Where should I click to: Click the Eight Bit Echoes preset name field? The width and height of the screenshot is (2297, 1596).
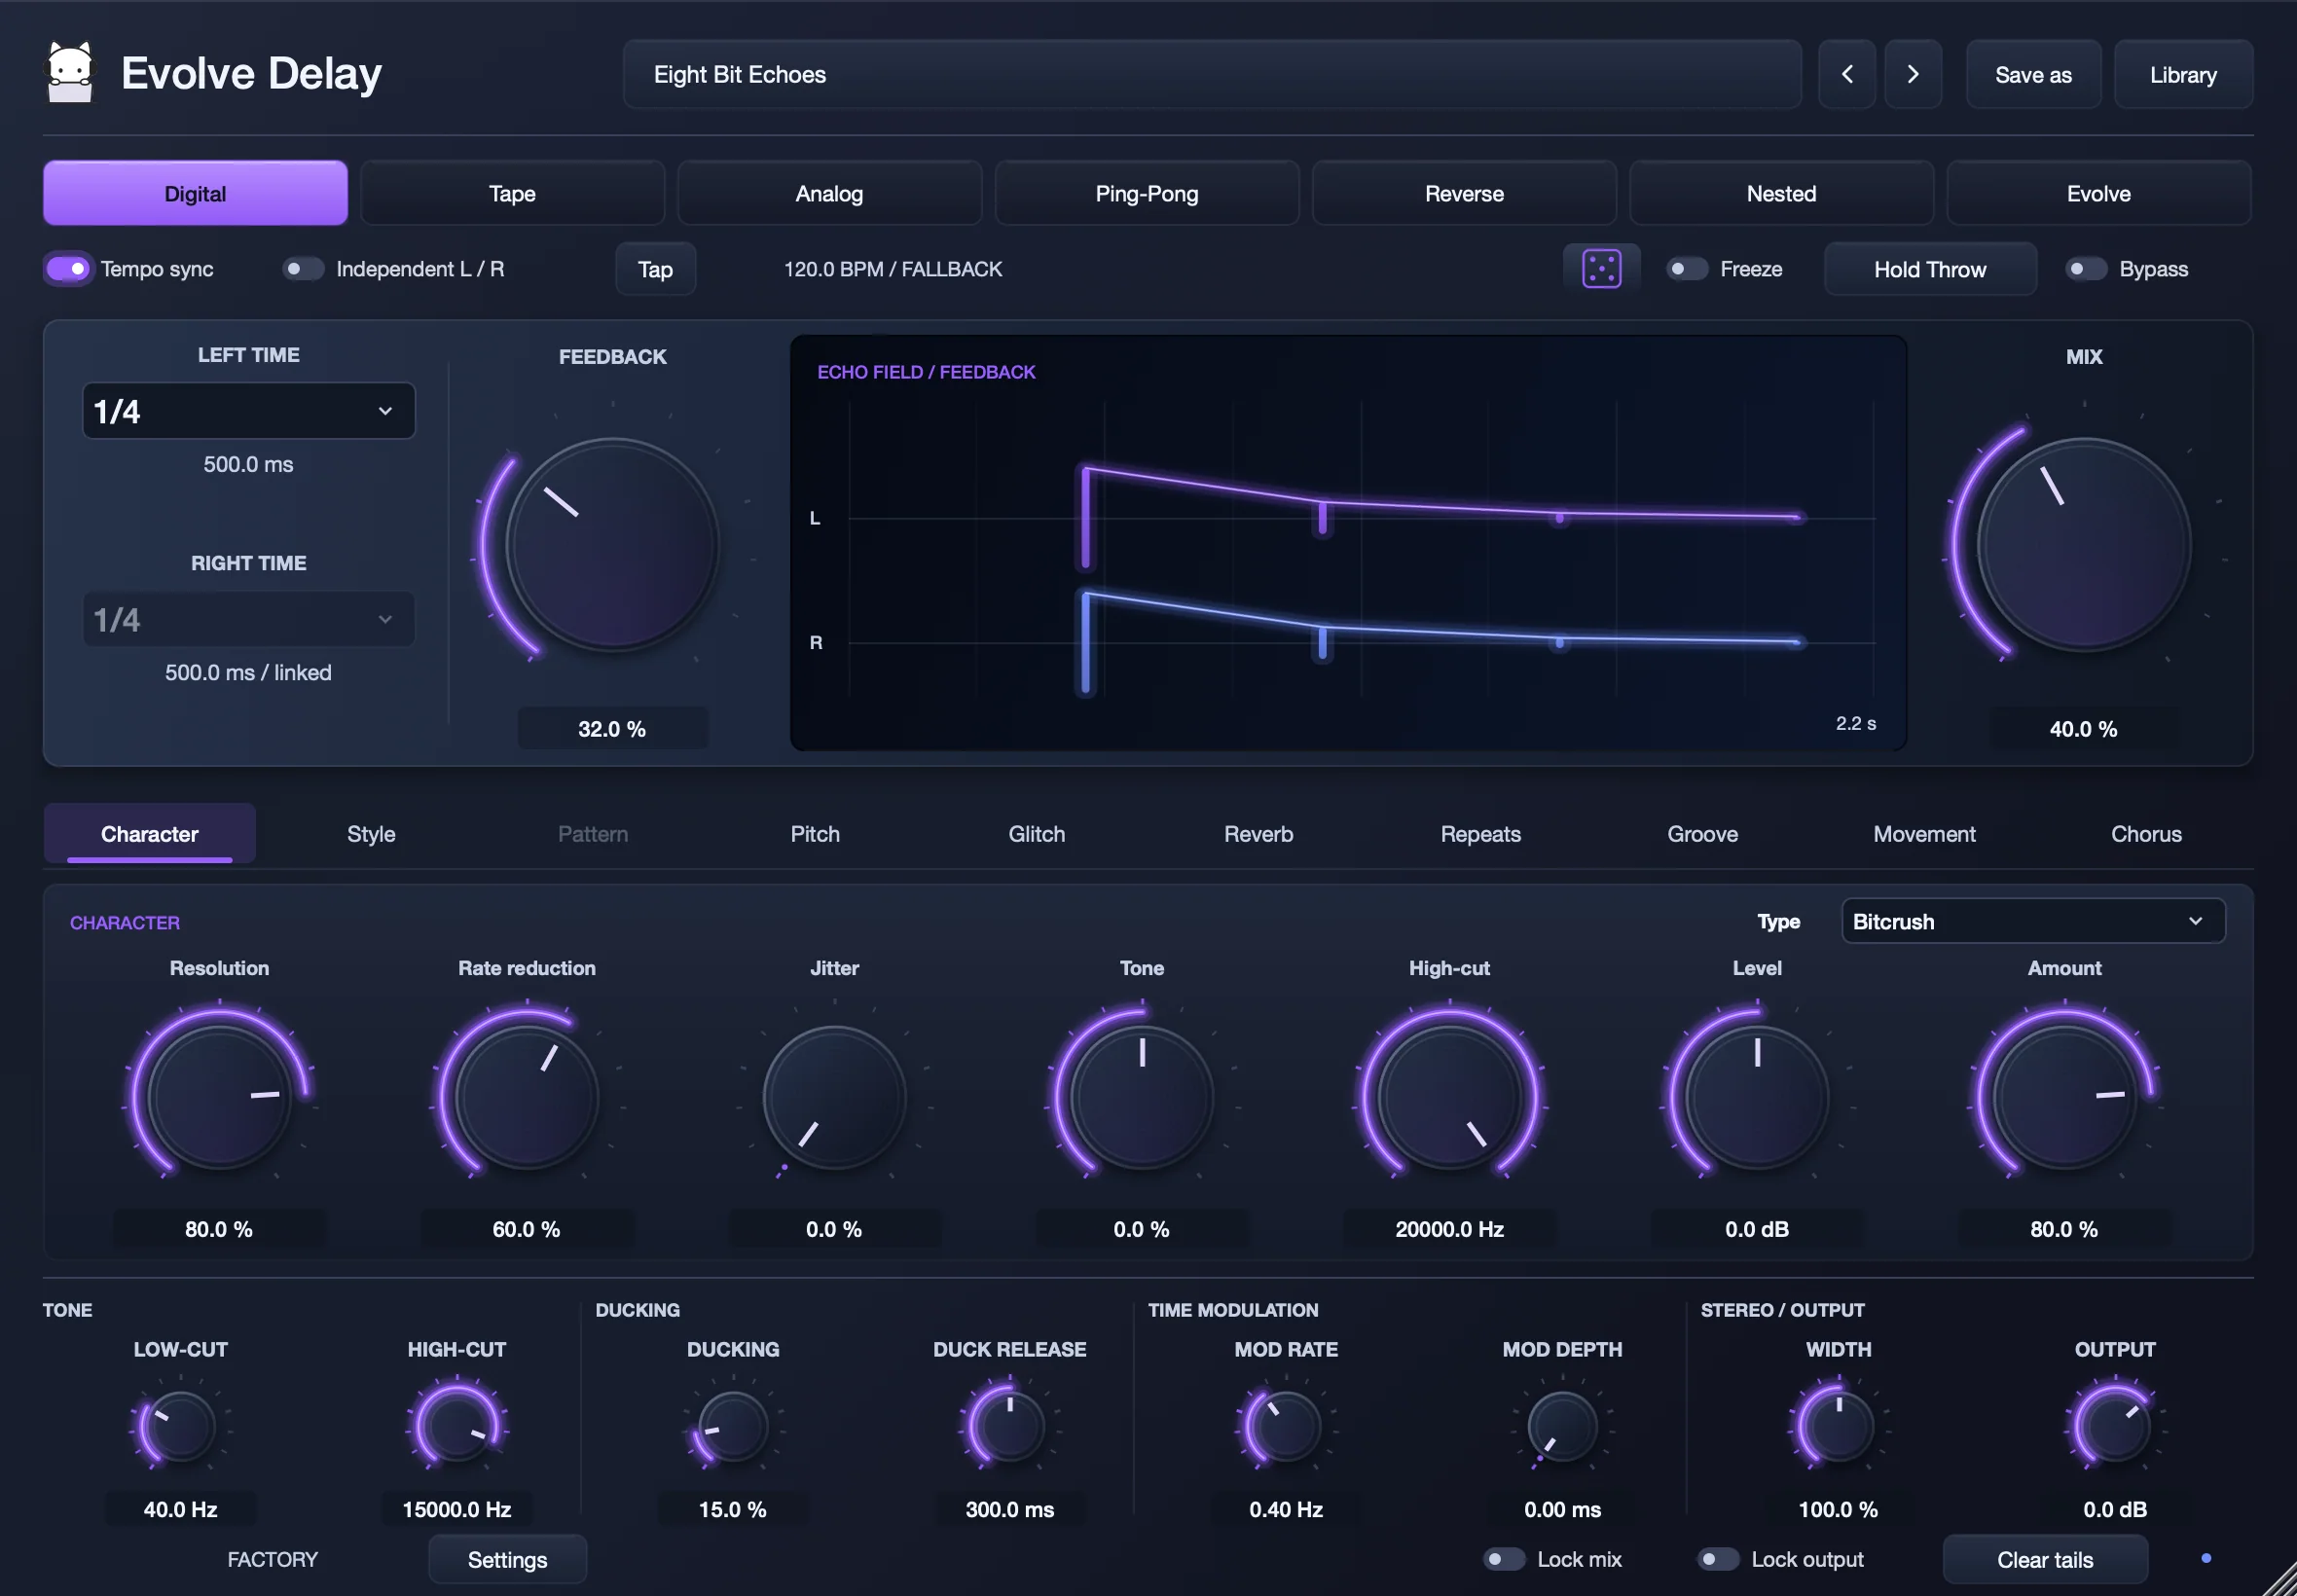pos(1211,74)
